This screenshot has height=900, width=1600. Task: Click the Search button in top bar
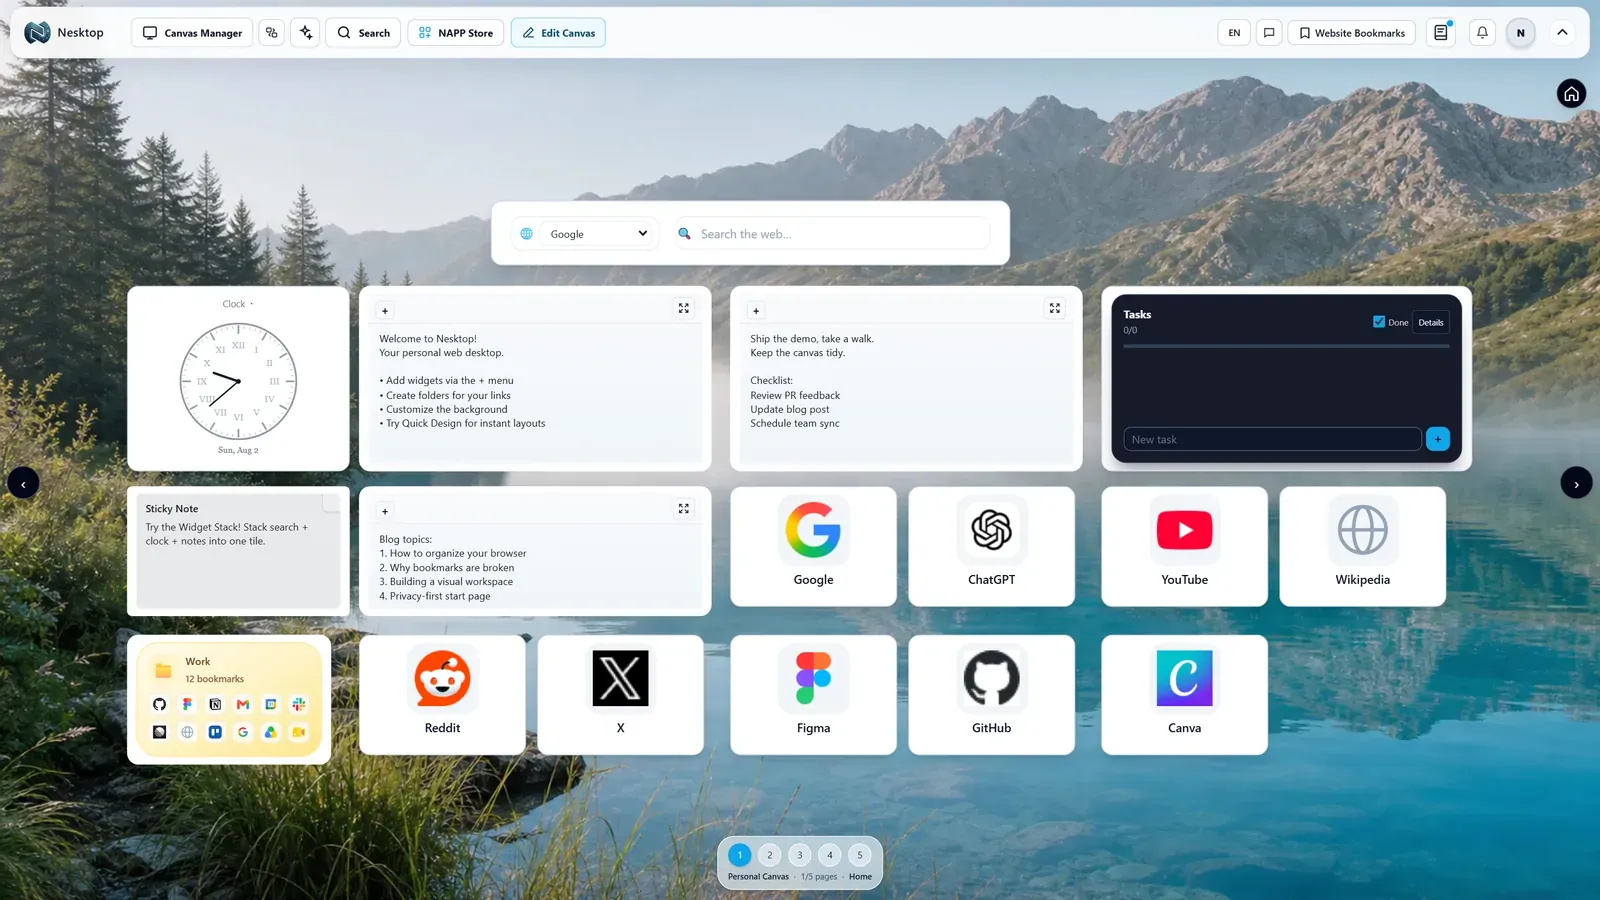[x=364, y=33]
